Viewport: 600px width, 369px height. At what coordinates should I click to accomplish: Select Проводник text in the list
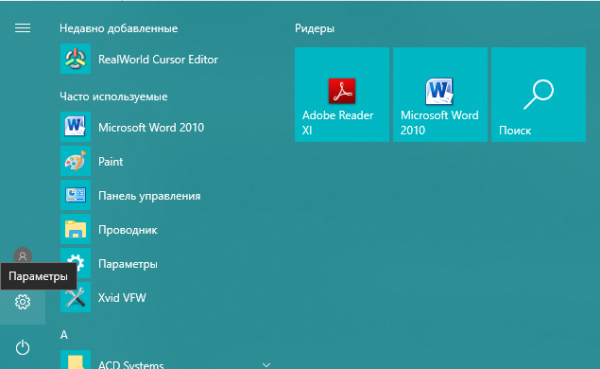pos(127,230)
